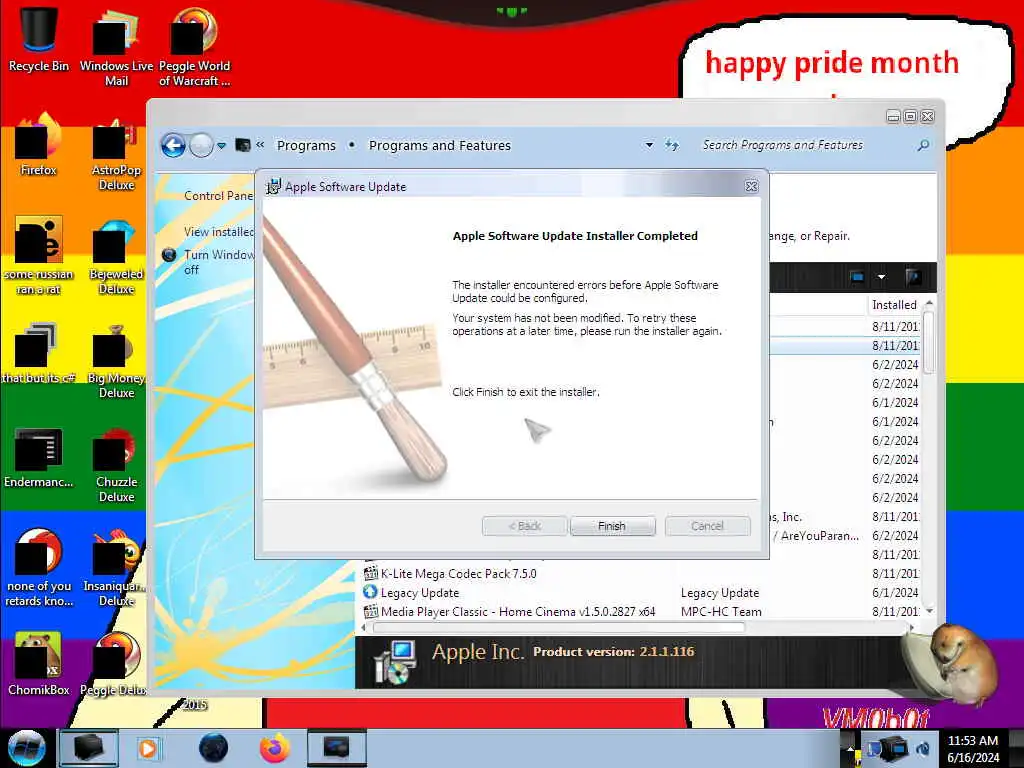
Task: Select the Windows Live Mail desktop icon
Action: point(116,46)
